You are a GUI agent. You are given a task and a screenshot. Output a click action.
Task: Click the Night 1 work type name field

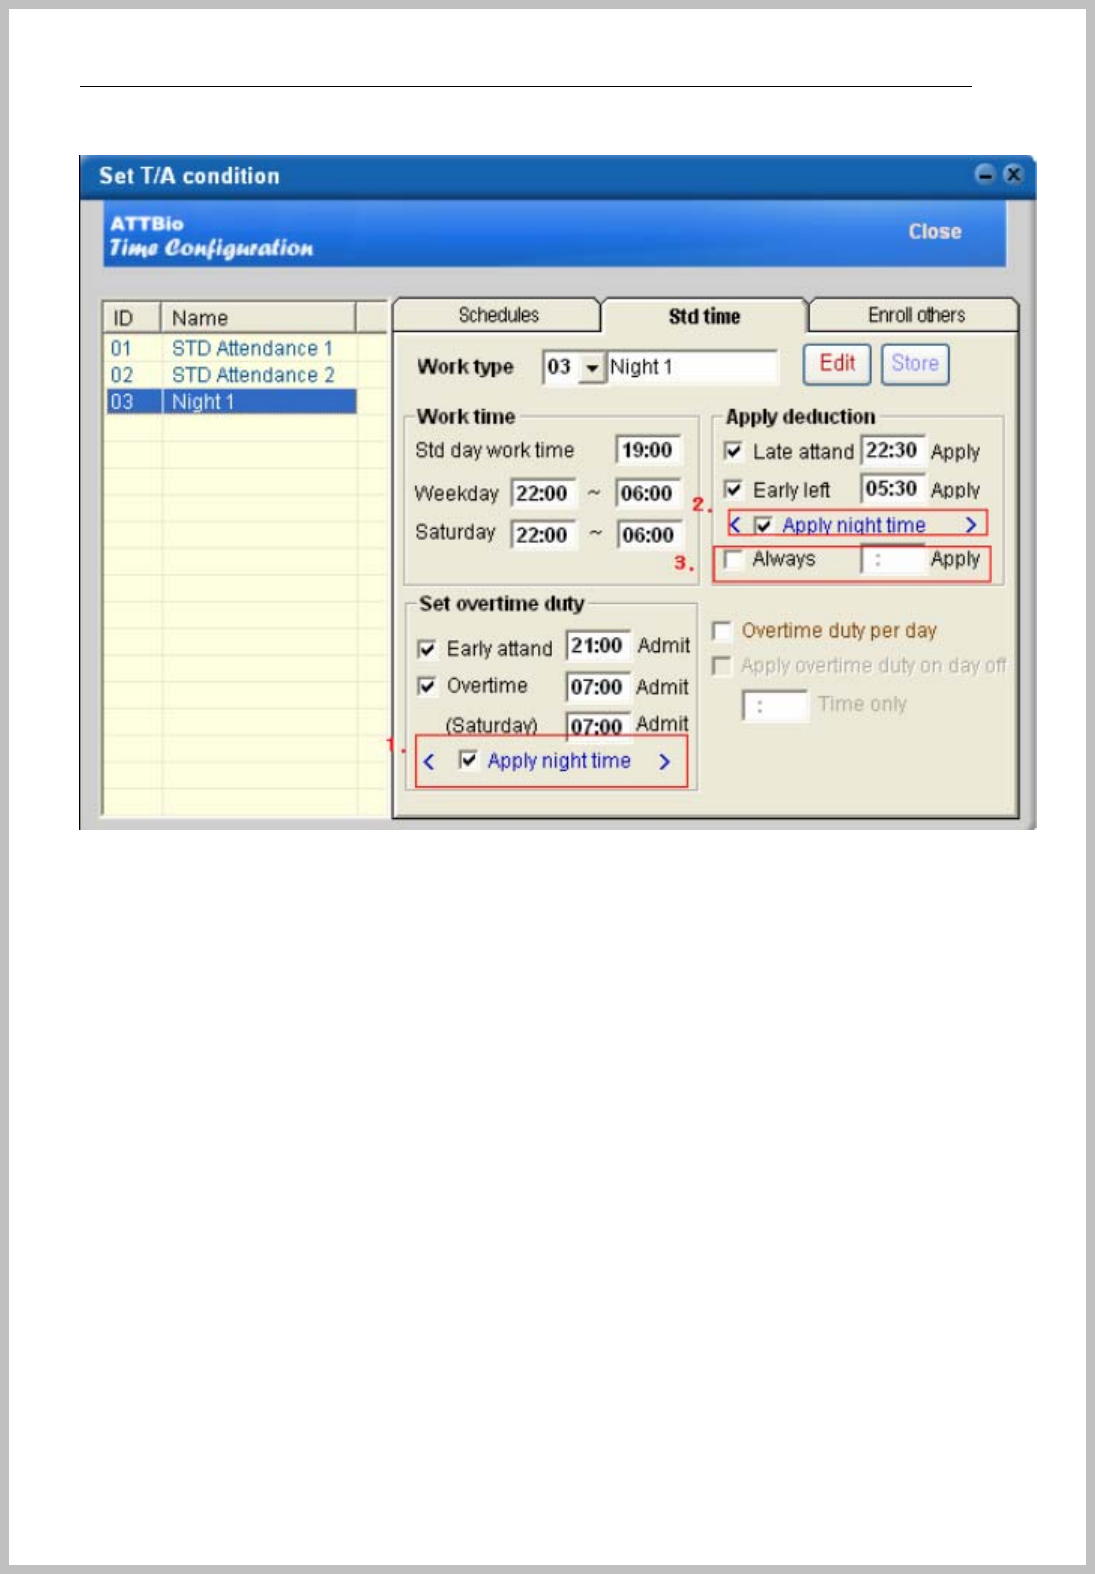point(692,367)
